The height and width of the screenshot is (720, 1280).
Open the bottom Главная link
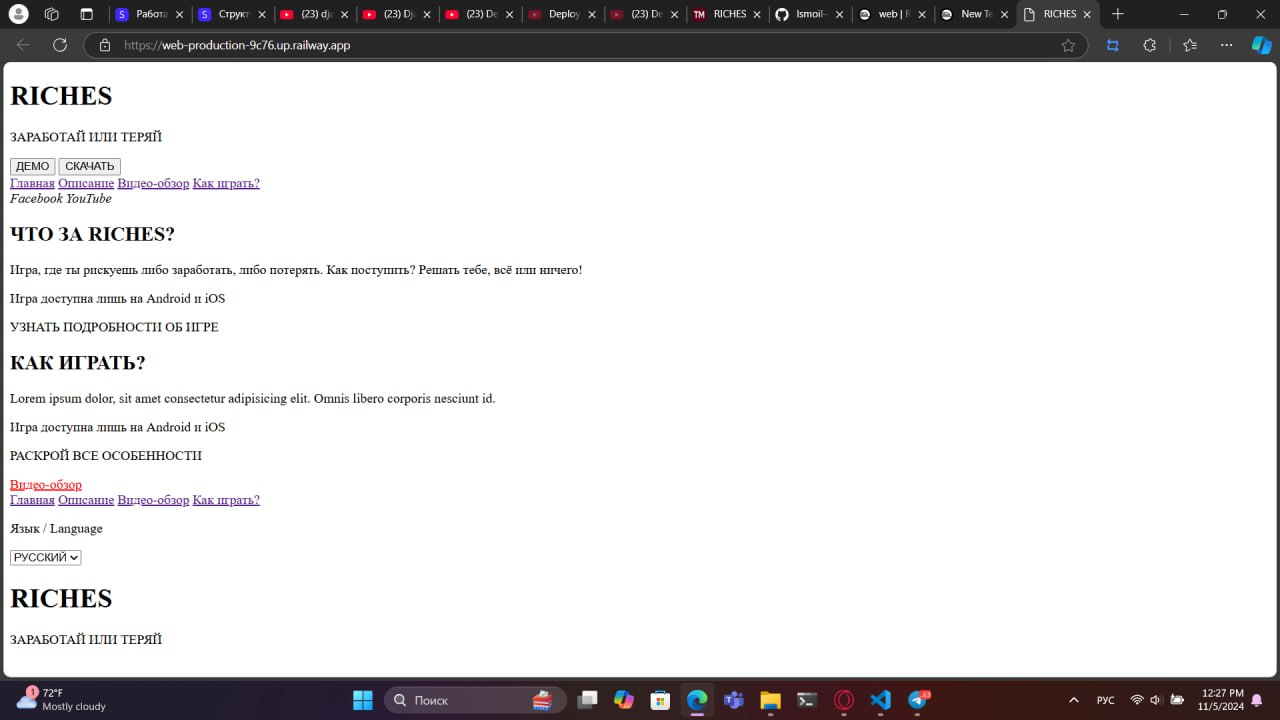tap(32, 500)
